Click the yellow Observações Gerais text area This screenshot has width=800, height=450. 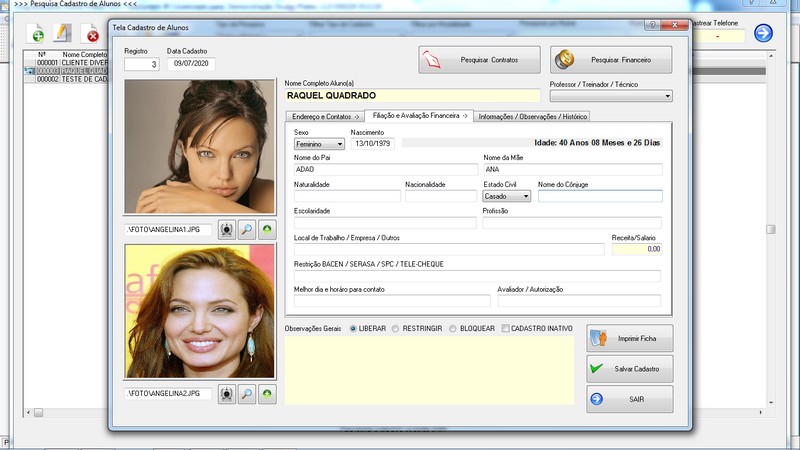pyautogui.click(x=429, y=369)
